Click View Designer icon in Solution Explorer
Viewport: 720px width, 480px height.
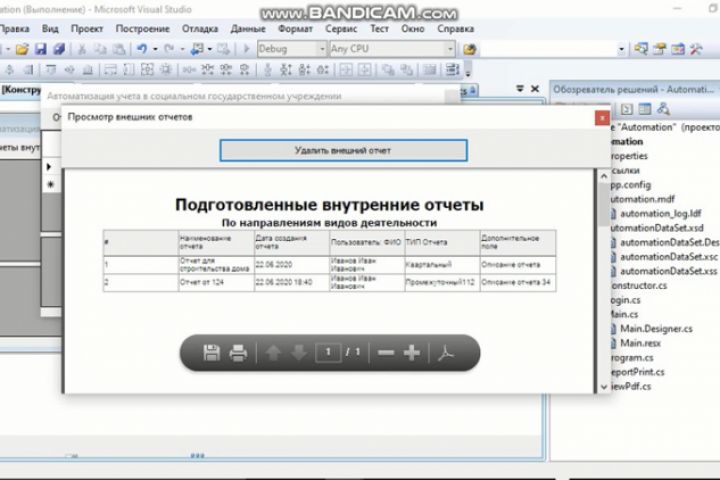pos(645,109)
